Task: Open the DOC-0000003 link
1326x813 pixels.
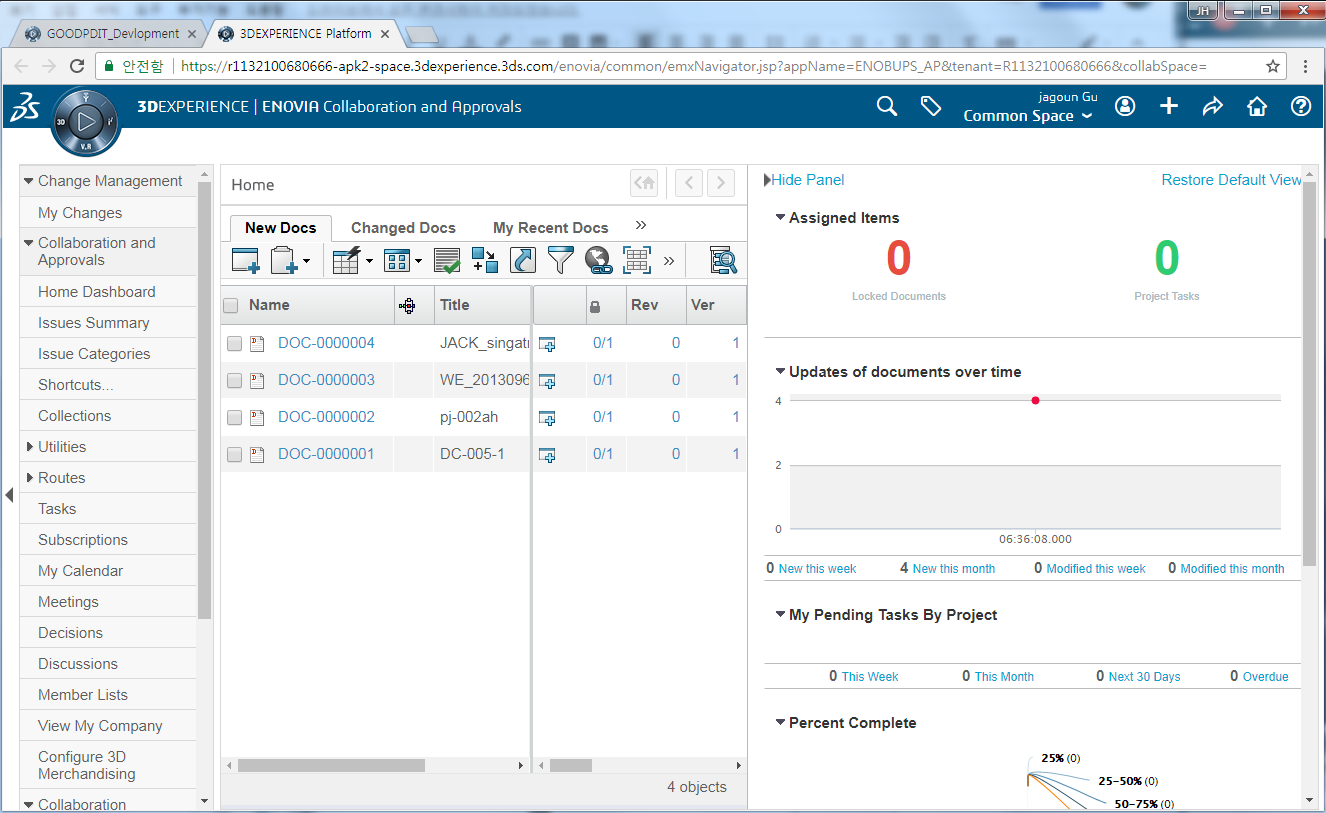Action: pyautogui.click(x=326, y=380)
